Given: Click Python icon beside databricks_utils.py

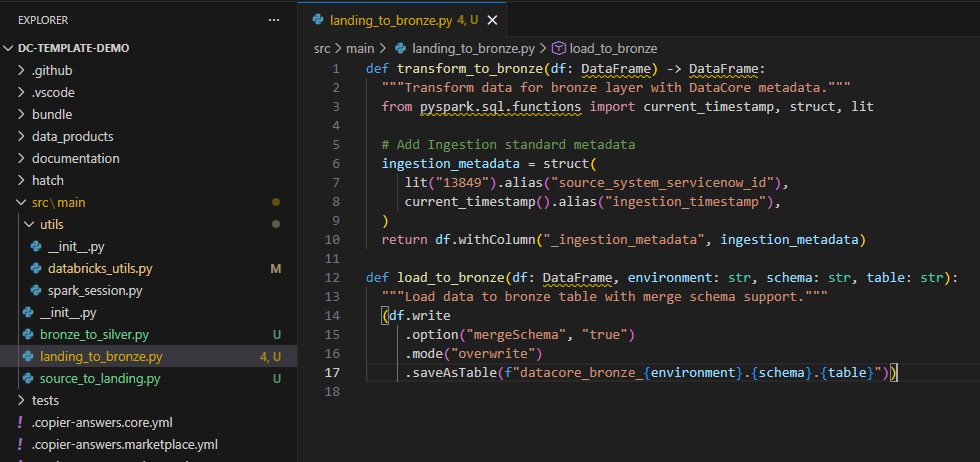Looking at the screenshot, I should (x=36, y=269).
